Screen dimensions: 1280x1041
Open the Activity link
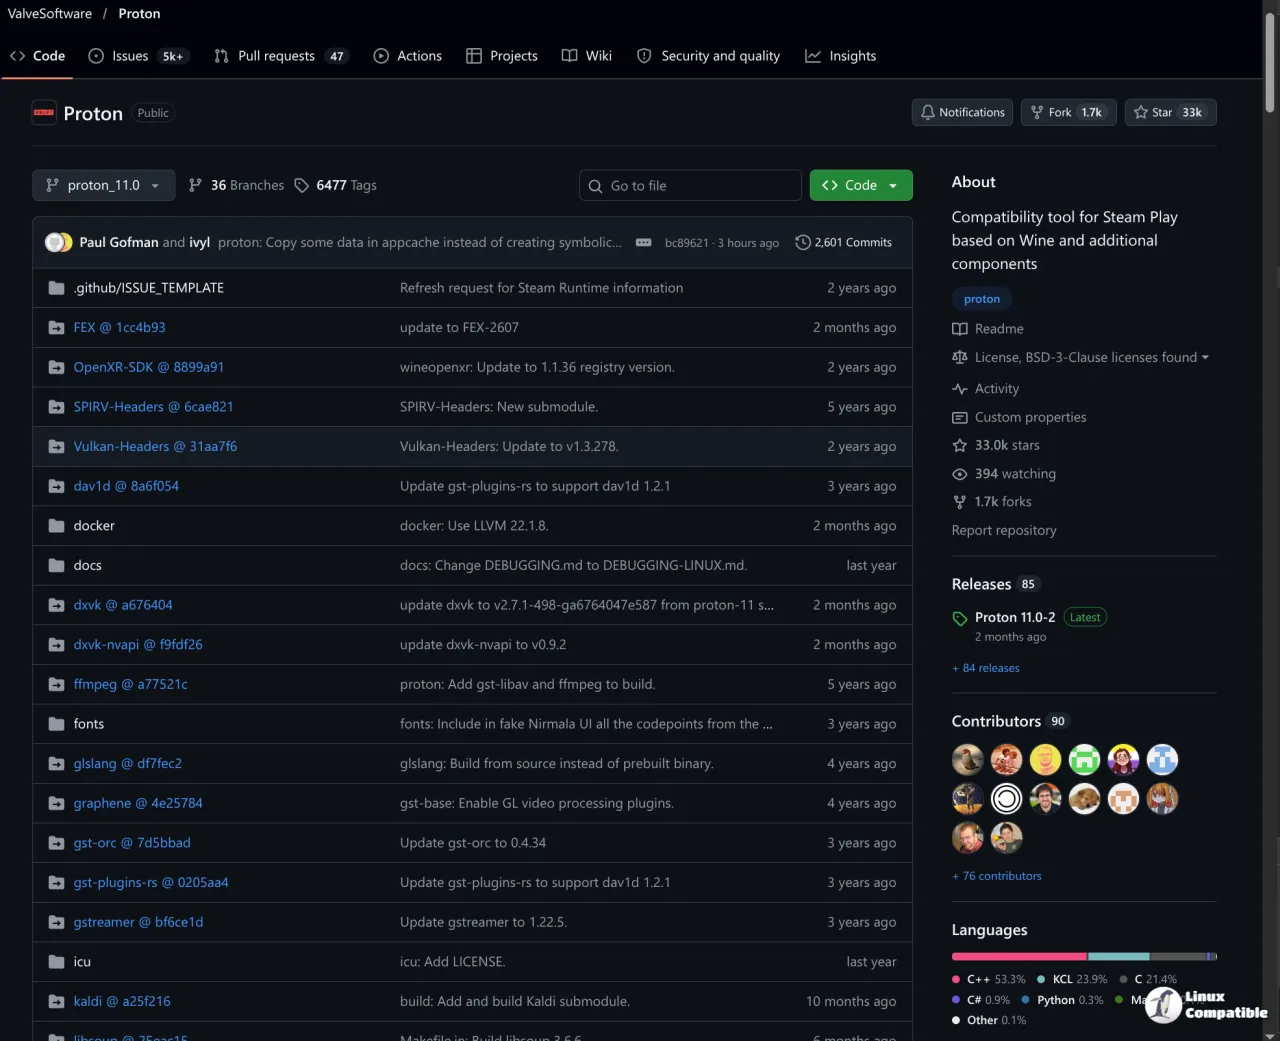pyautogui.click(x=986, y=389)
